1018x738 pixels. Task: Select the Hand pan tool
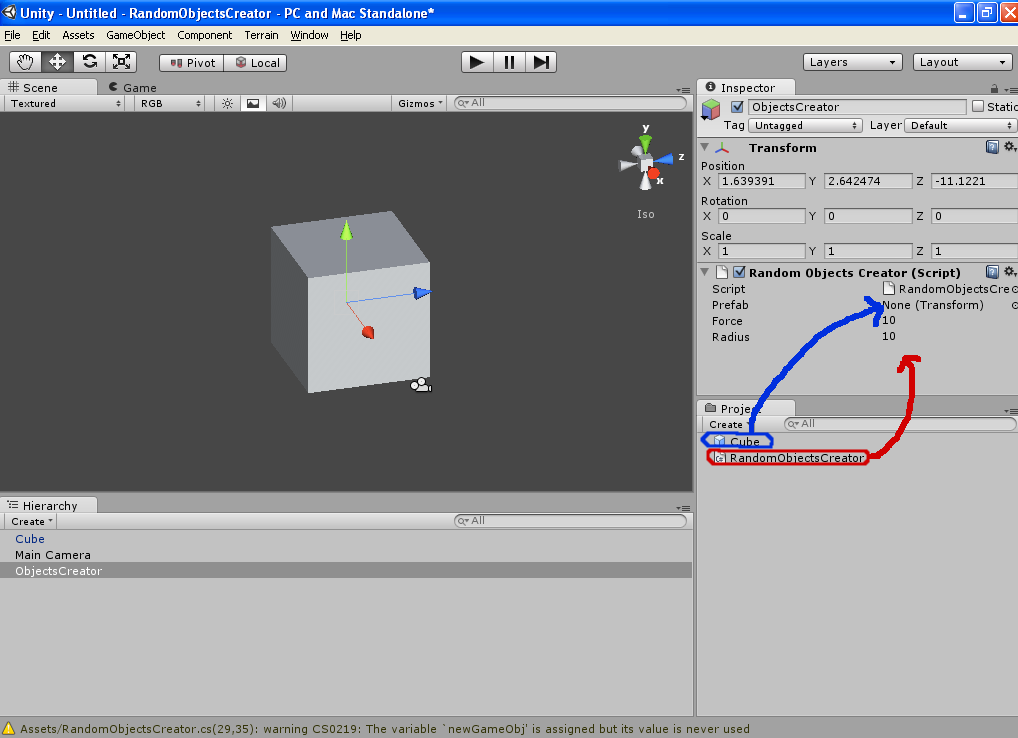pos(25,61)
